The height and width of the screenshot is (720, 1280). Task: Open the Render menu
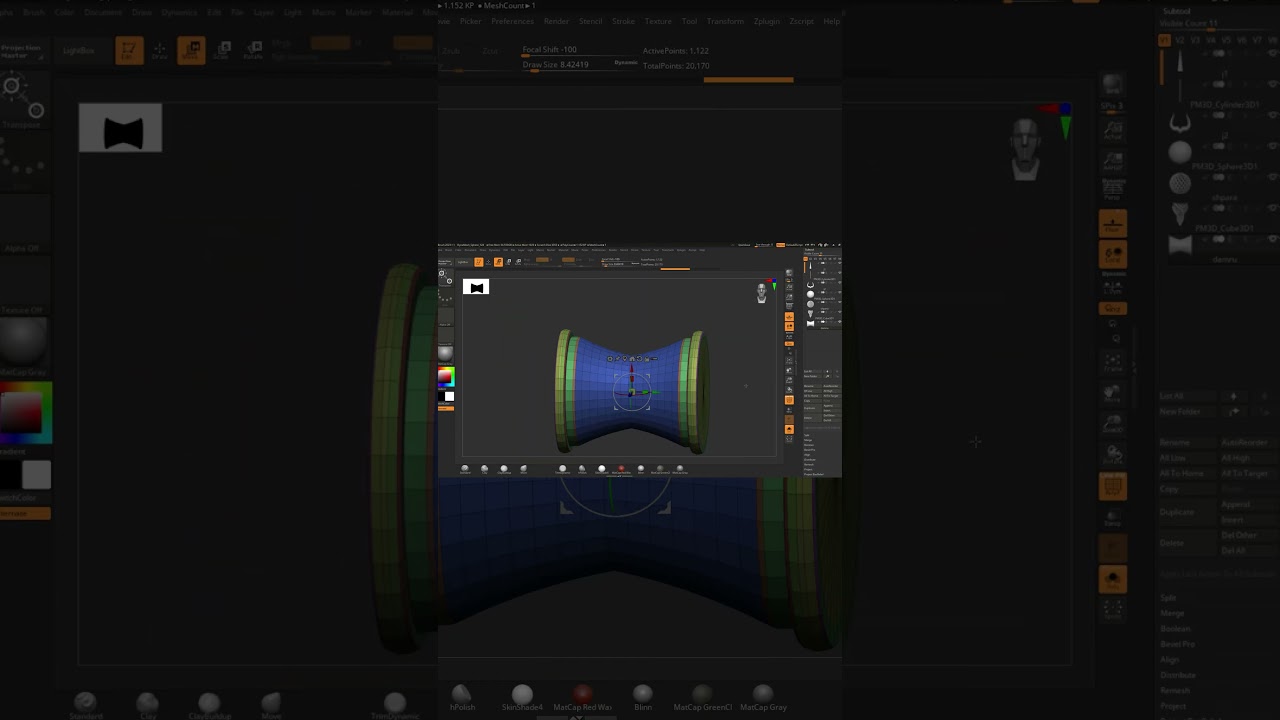tap(556, 21)
